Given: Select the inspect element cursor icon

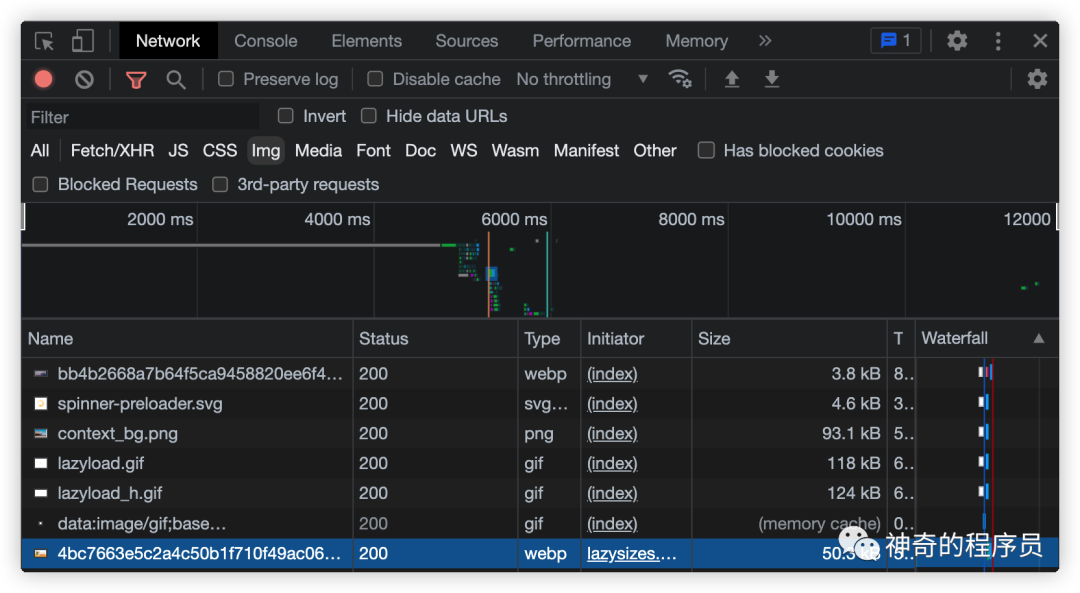Looking at the screenshot, I should click(x=45, y=41).
